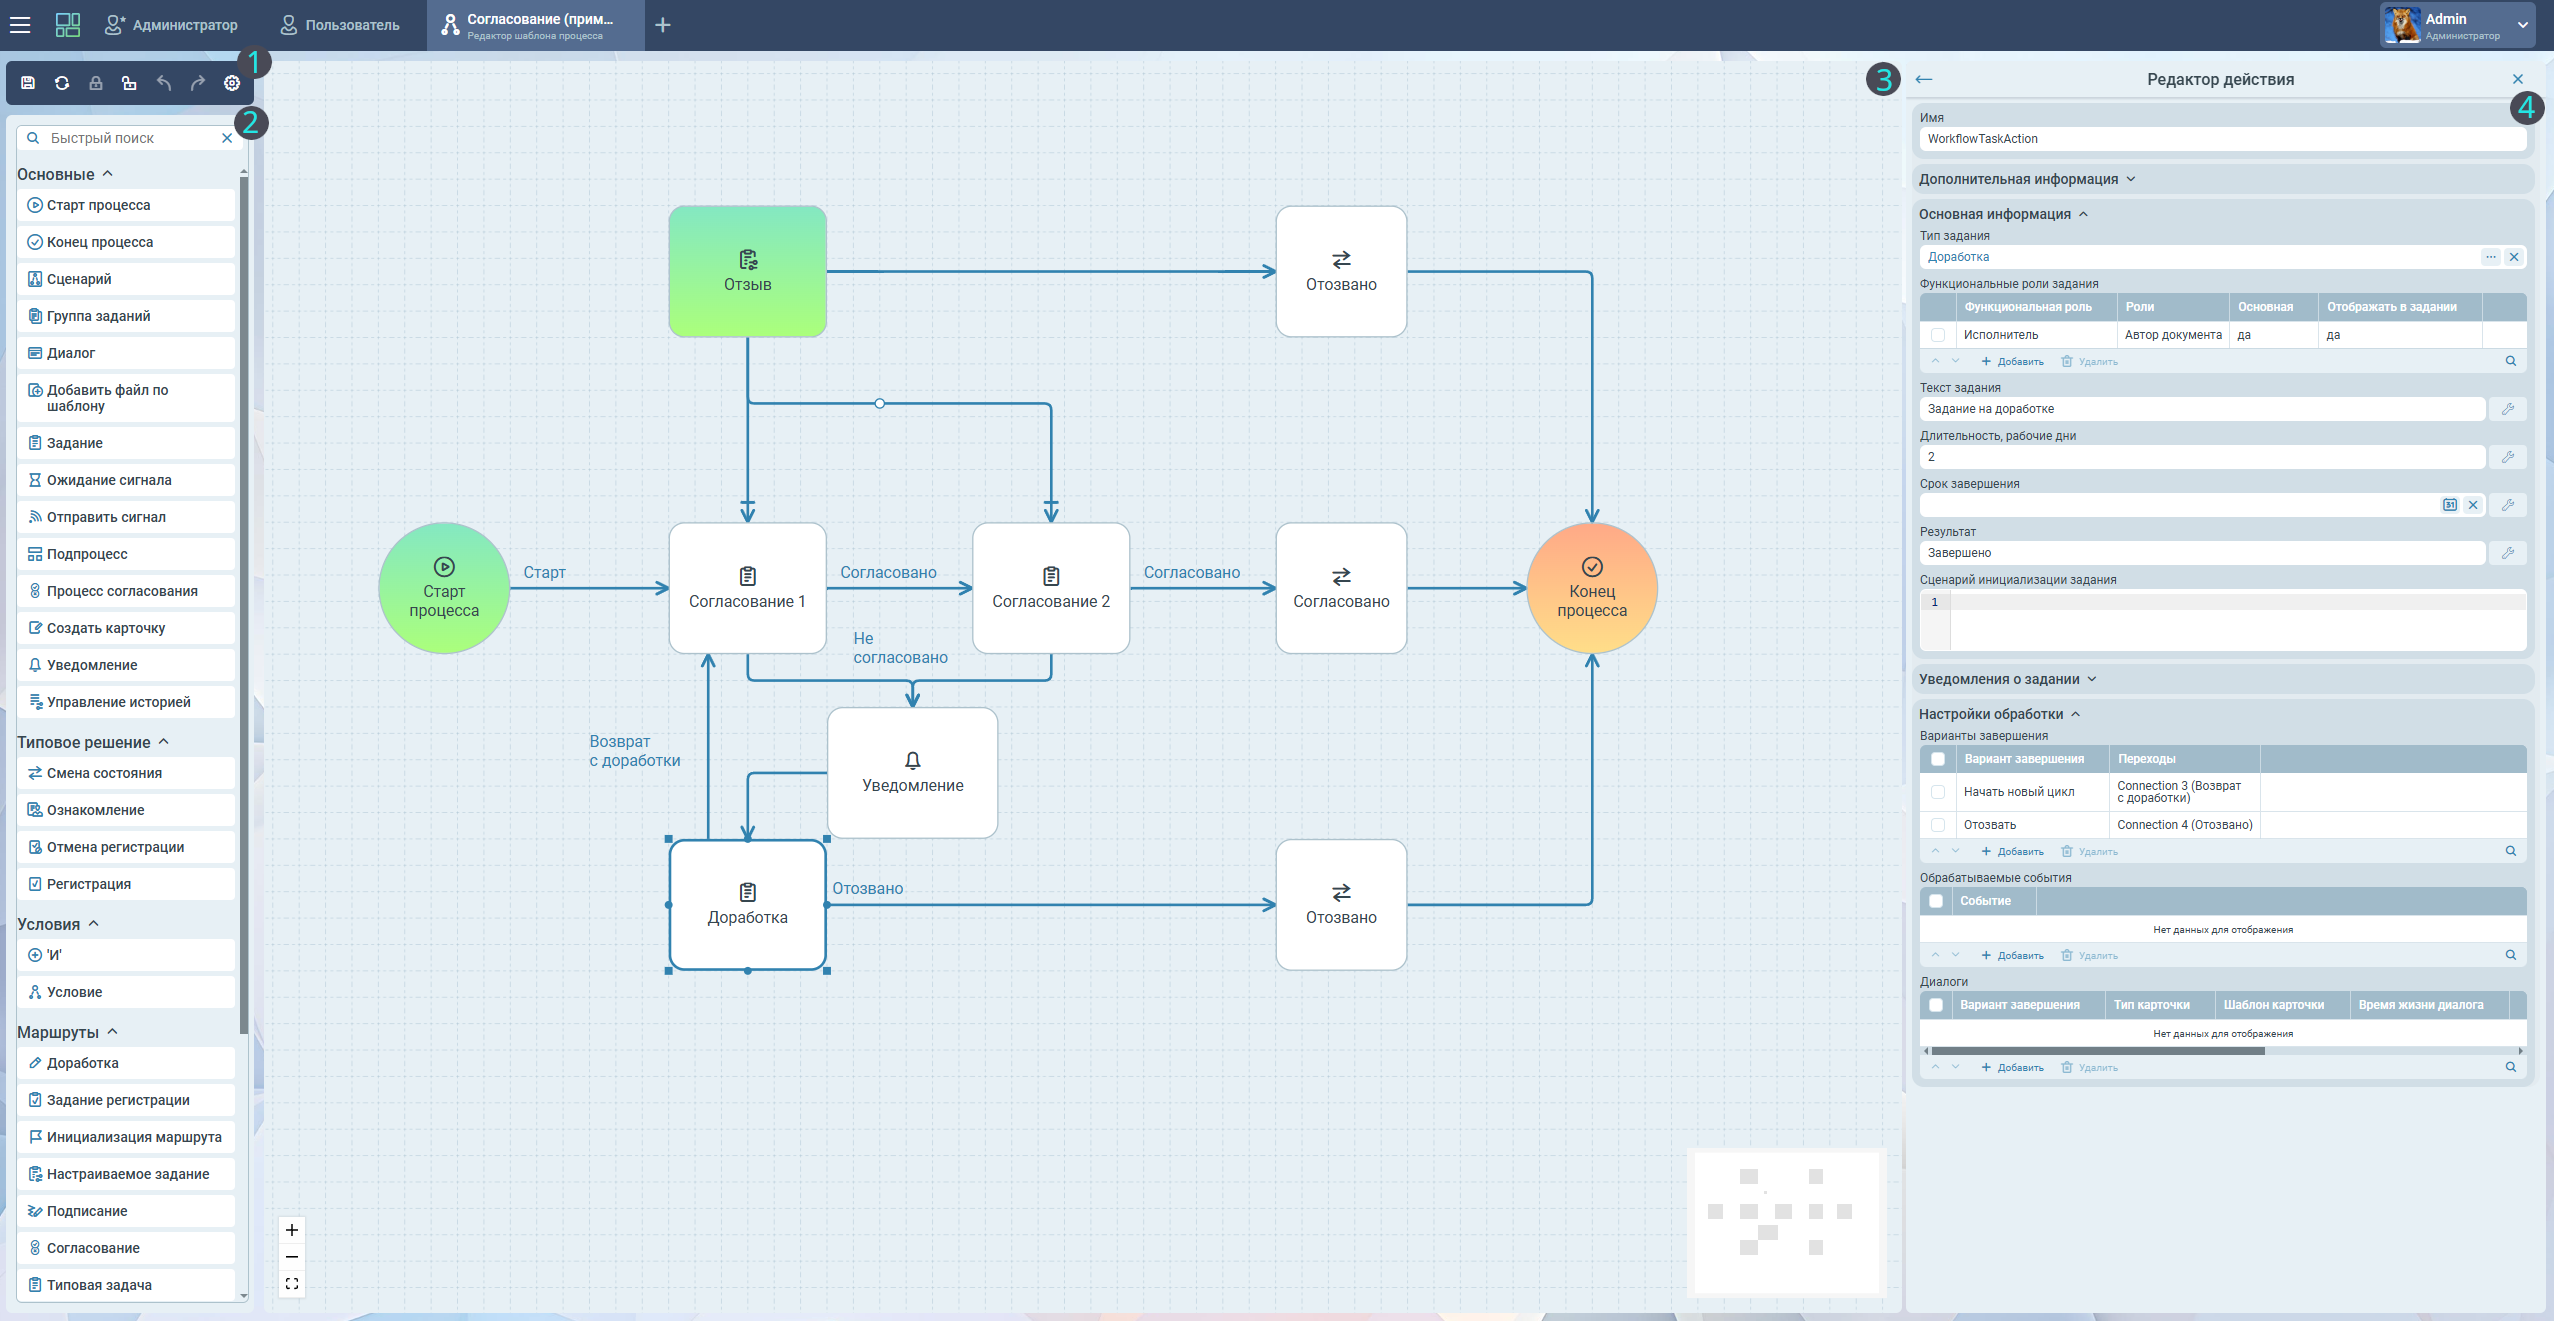Select the Уведомление node on the canvas
The image size is (2554, 1321).
pos(912,773)
